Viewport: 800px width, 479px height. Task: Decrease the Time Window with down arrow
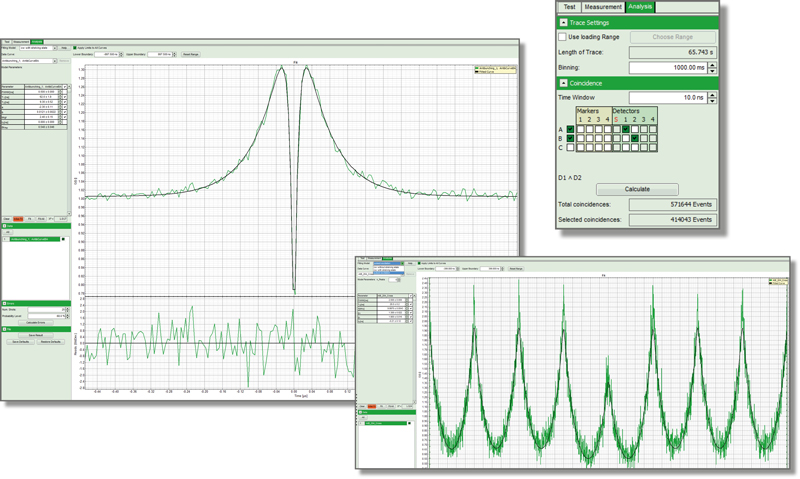pyautogui.click(x=712, y=100)
